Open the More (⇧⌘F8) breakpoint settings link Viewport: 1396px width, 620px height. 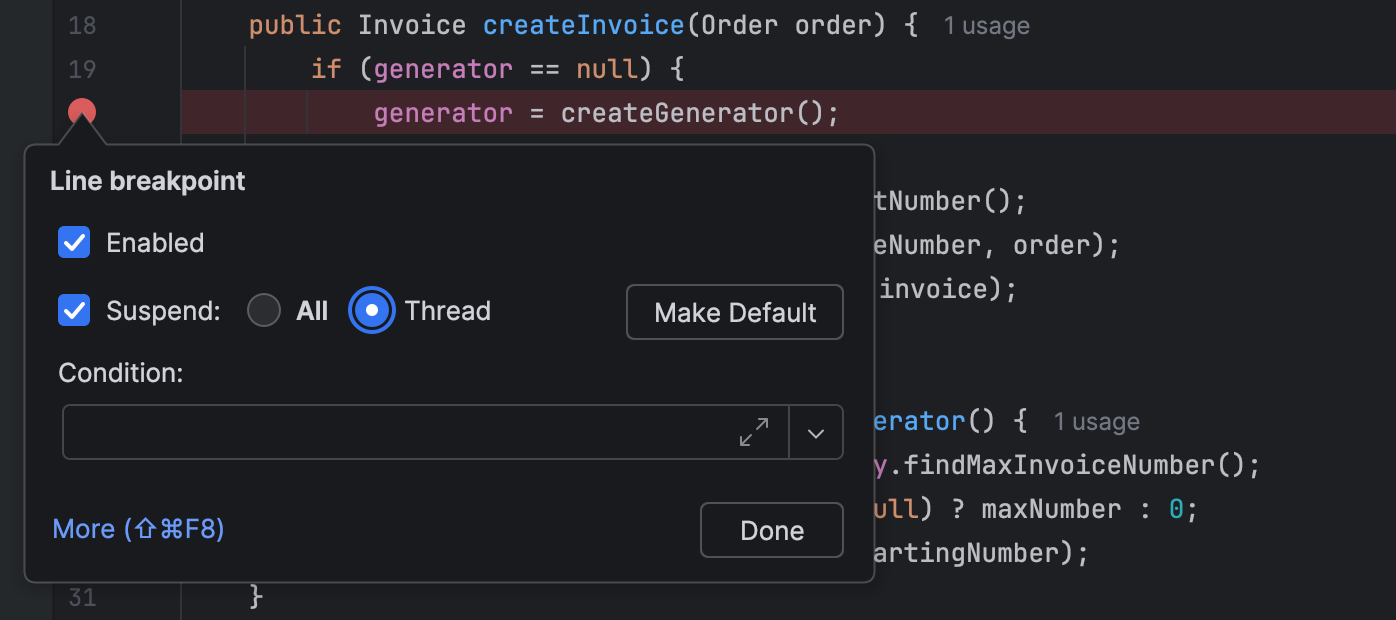tap(138, 529)
